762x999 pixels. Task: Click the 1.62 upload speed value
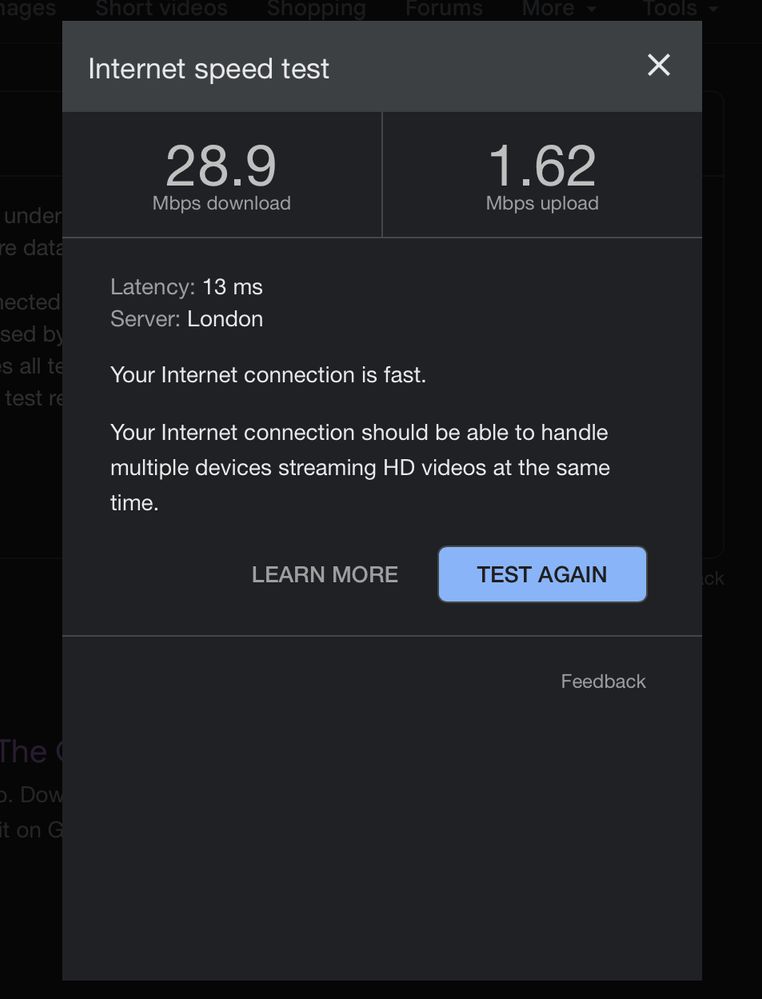coord(542,166)
